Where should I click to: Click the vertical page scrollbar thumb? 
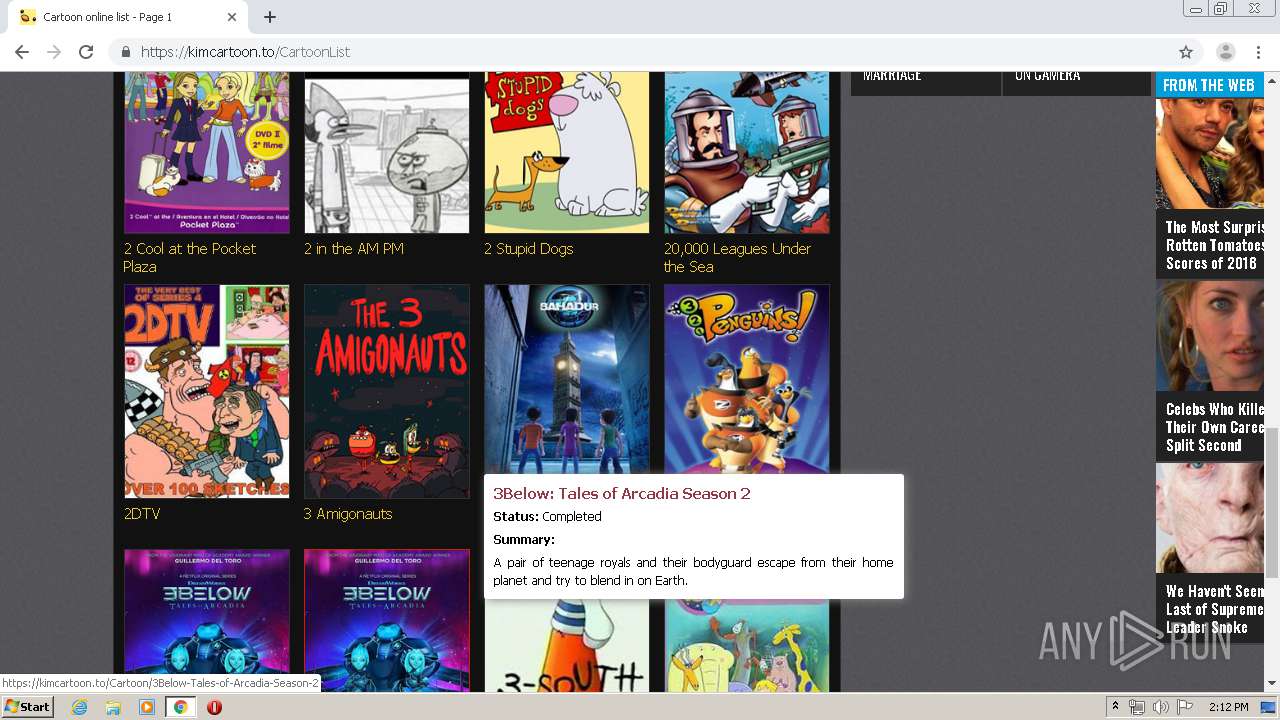tap(1272, 502)
